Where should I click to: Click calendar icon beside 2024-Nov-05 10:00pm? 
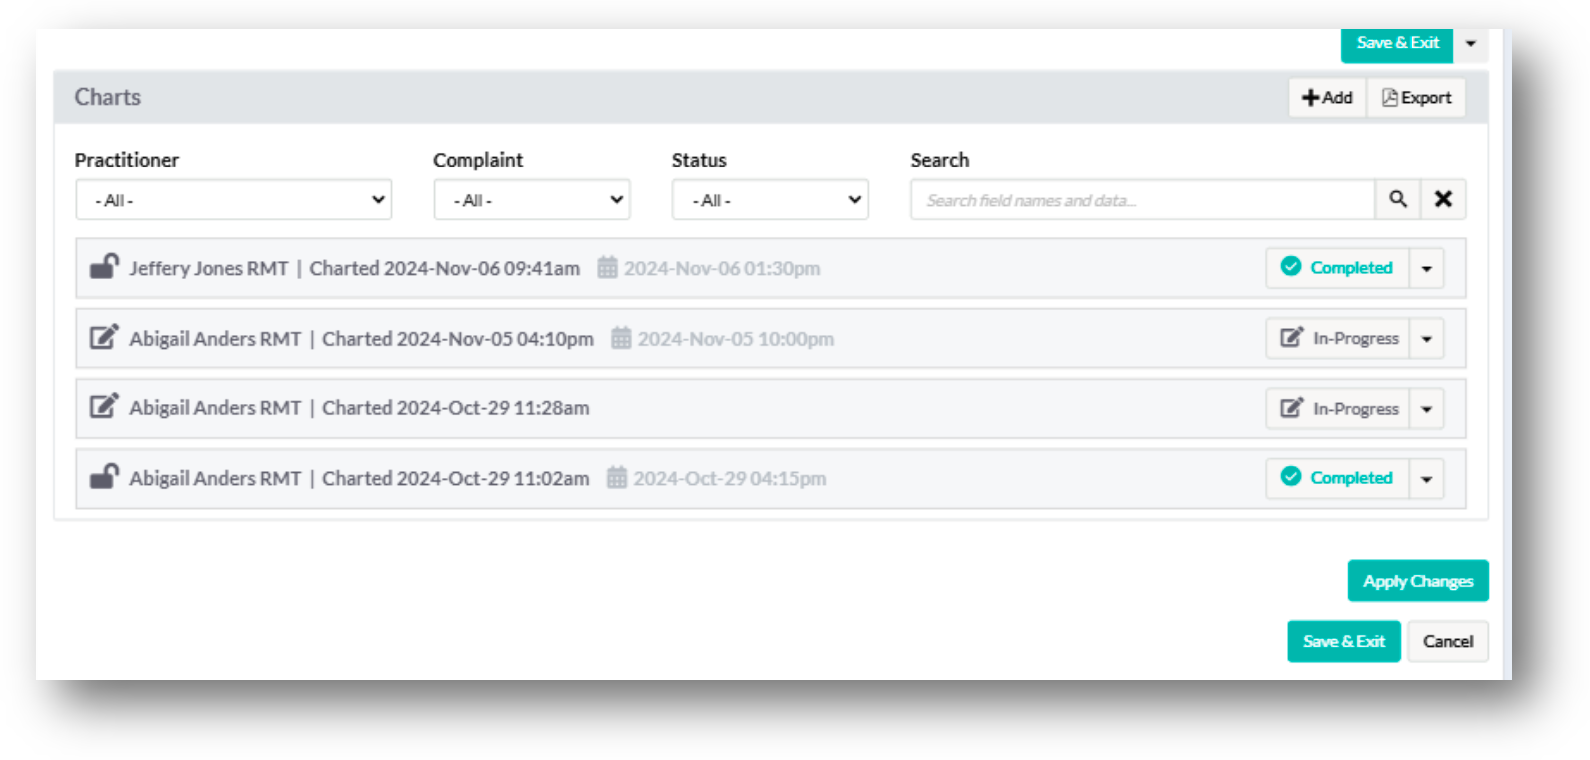[x=621, y=338]
